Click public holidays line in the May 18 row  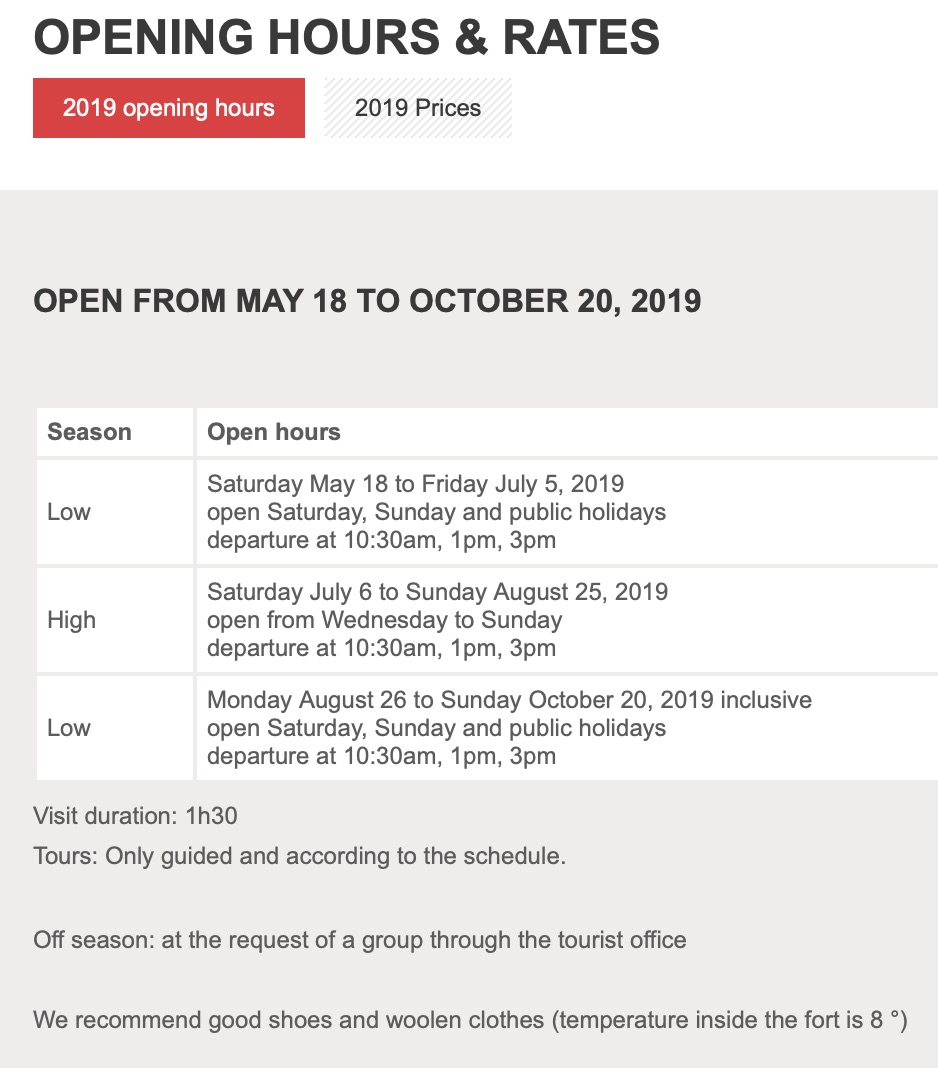[x=436, y=512]
